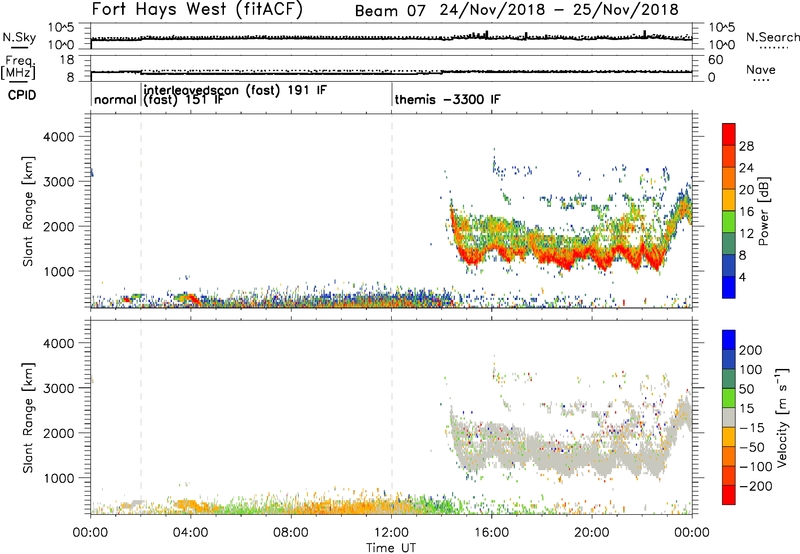
Task: Click the '16:00' time axis tick label
Action: pos(491,533)
